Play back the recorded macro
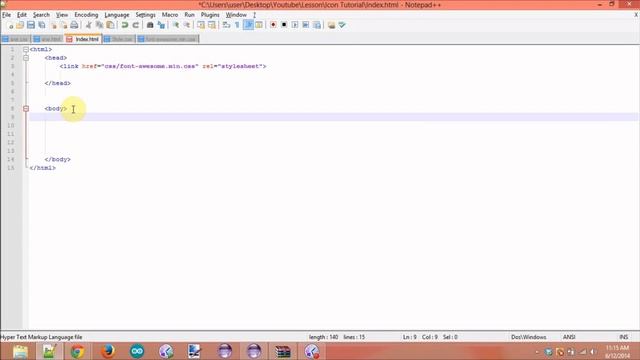Viewport: 640px width, 360px height. 295,25
